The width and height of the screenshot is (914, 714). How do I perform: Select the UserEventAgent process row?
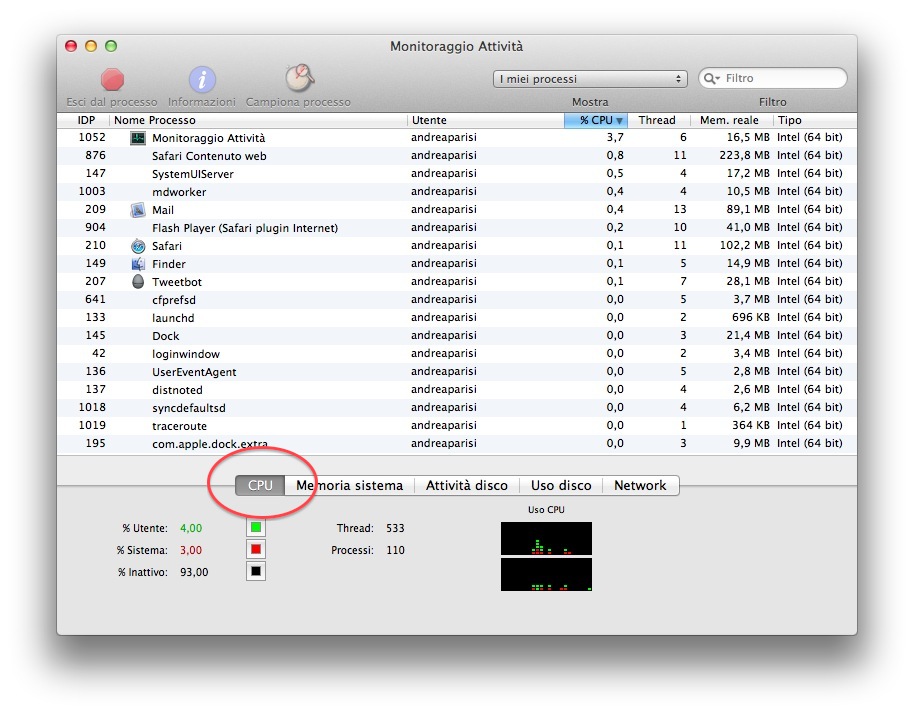[457, 372]
